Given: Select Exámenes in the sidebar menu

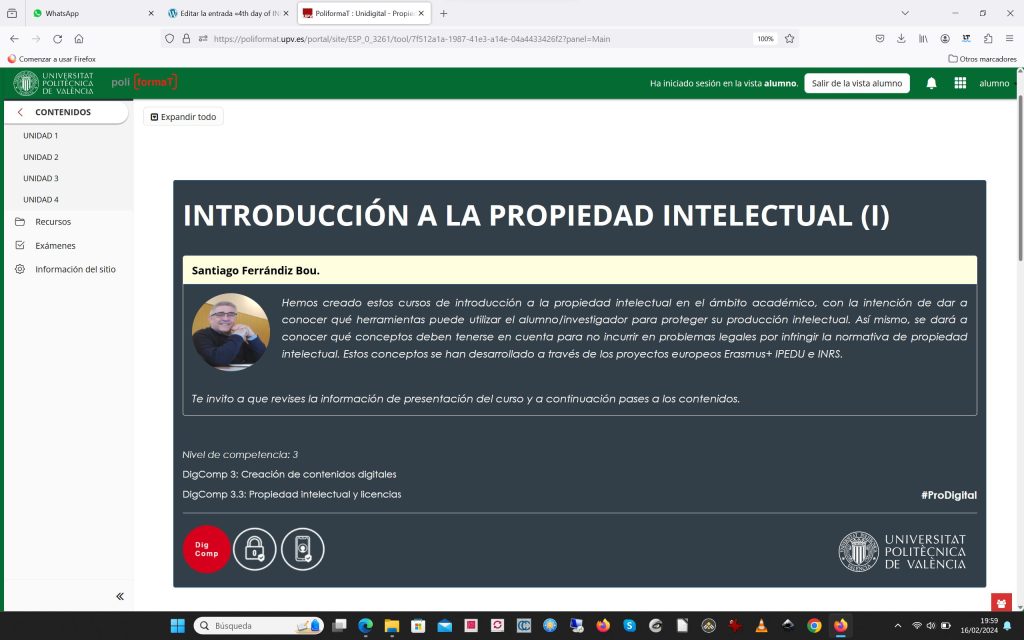Looking at the screenshot, I should (55, 246).
